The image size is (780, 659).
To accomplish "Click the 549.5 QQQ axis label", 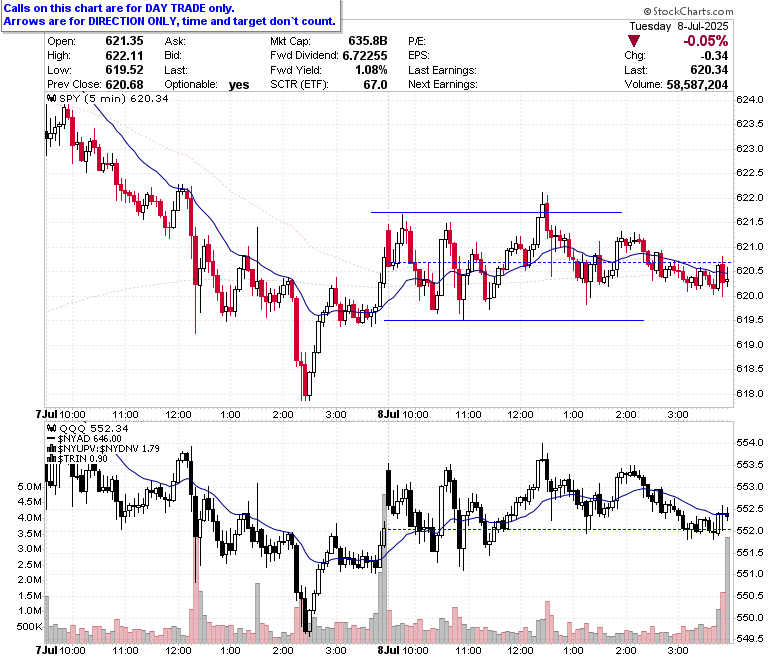I will pos(749,638).
